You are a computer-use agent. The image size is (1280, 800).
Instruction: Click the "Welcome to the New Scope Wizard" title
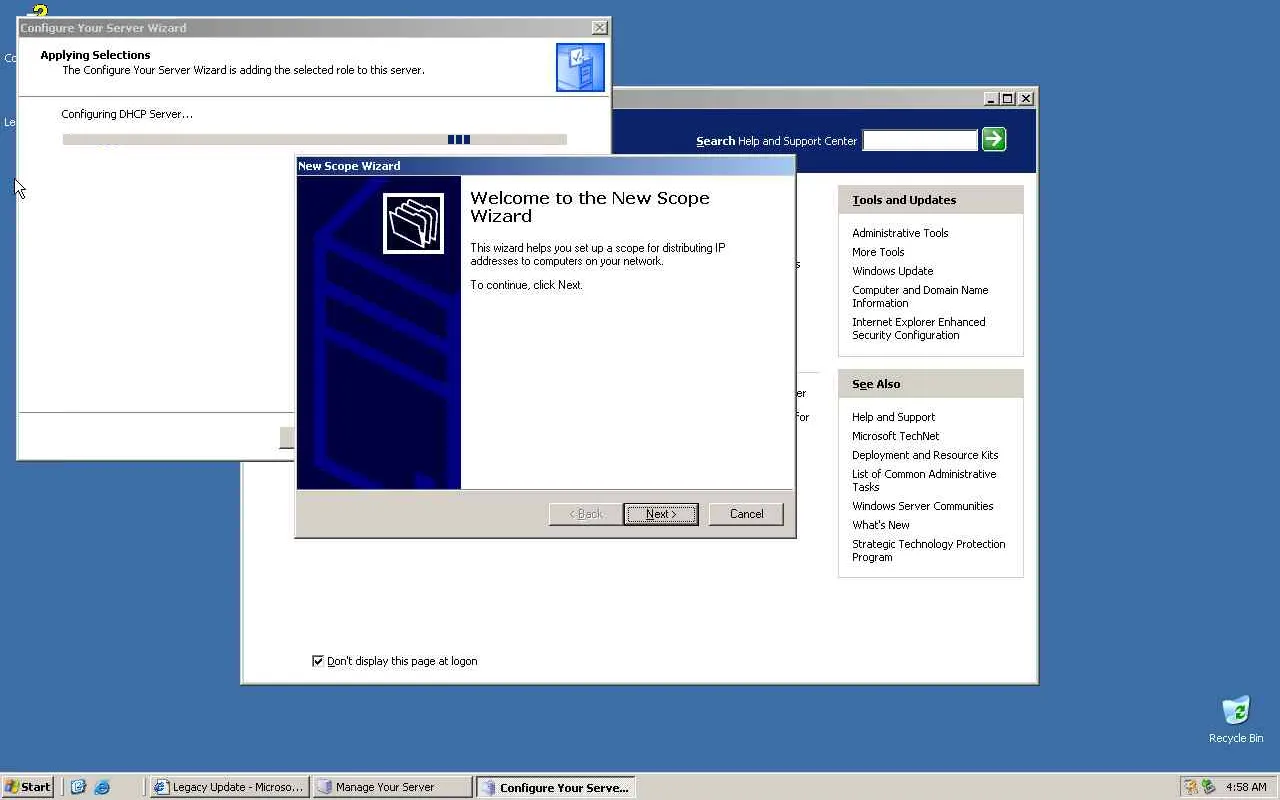(590, 207)
